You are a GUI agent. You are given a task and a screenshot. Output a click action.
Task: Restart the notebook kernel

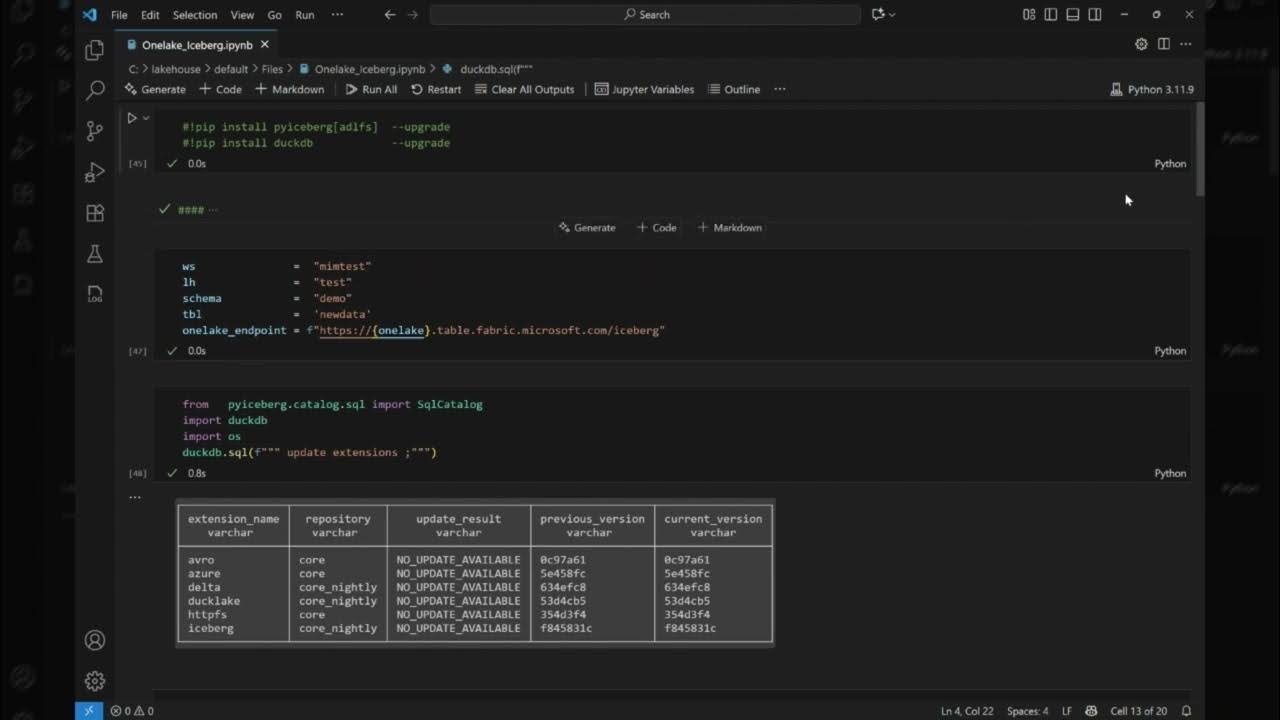(436, 89)
